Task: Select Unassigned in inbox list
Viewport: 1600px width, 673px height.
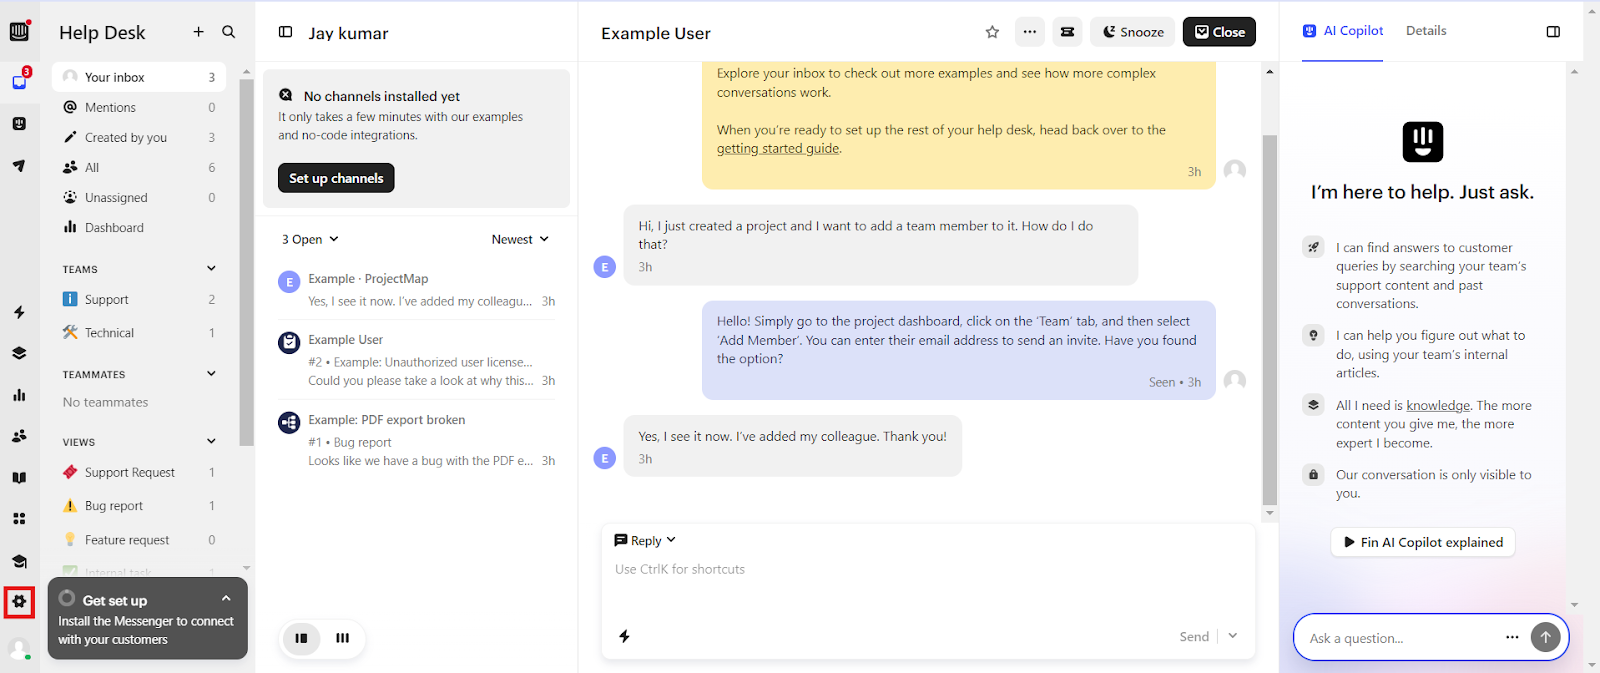Action: point(139,197)
